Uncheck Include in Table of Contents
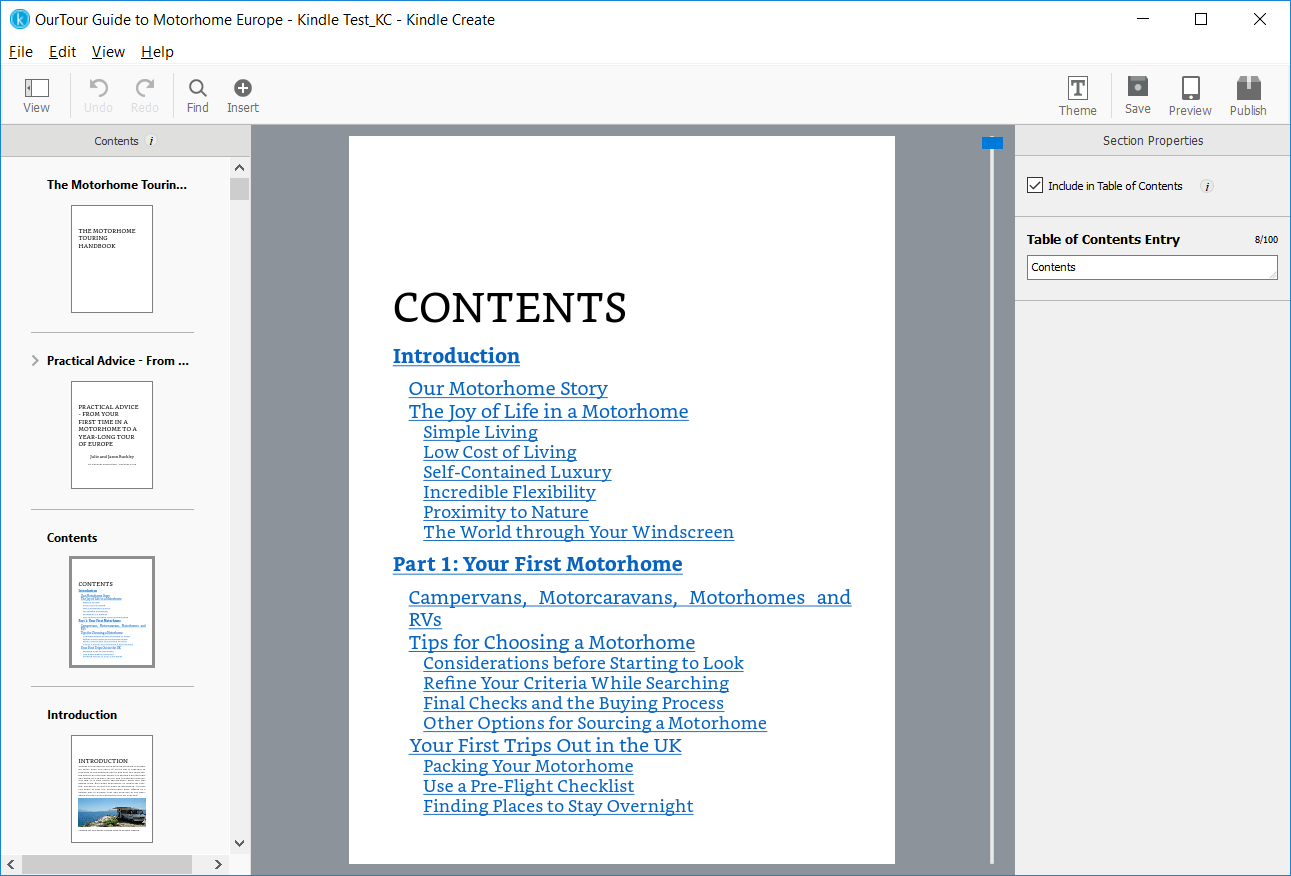Screen dimensions: 1291x876 (x=1034, y=185)
